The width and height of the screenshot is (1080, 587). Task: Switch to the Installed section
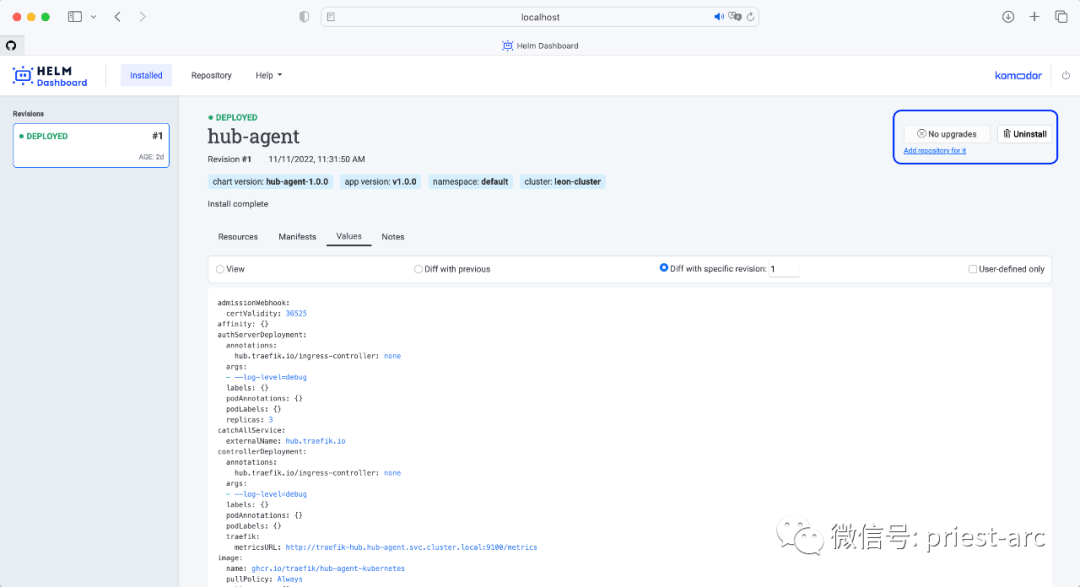(x=146, y=75)
